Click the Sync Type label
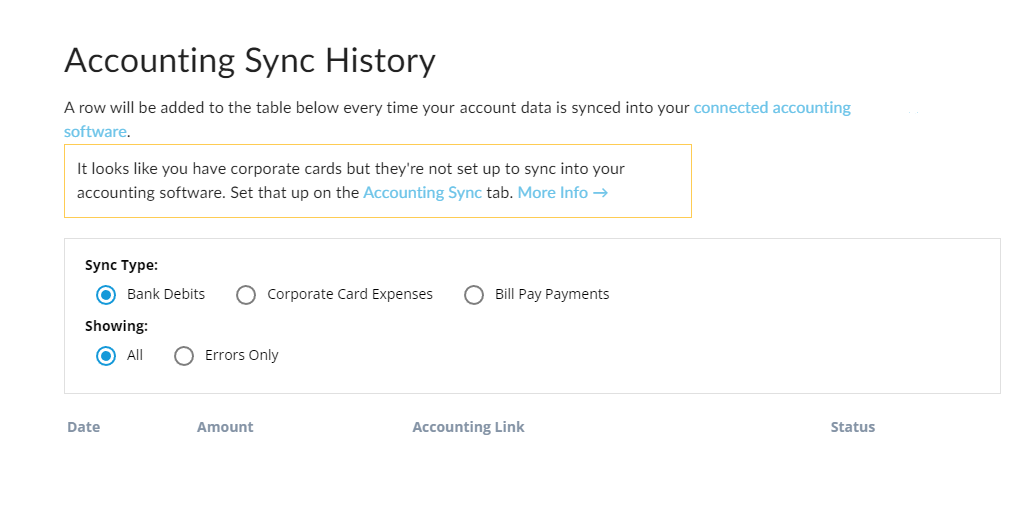 pos(121,265)
